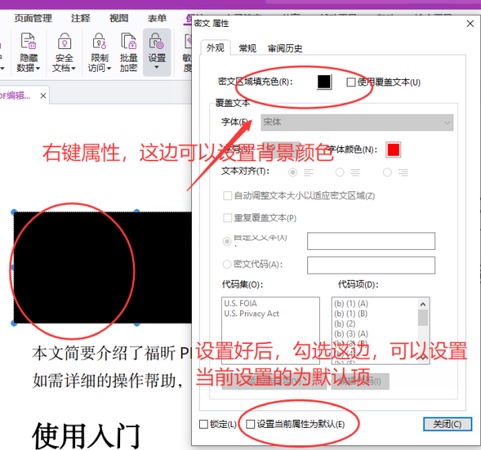Select U.S. Privacy Act in 代码集 list

point(251,314)
